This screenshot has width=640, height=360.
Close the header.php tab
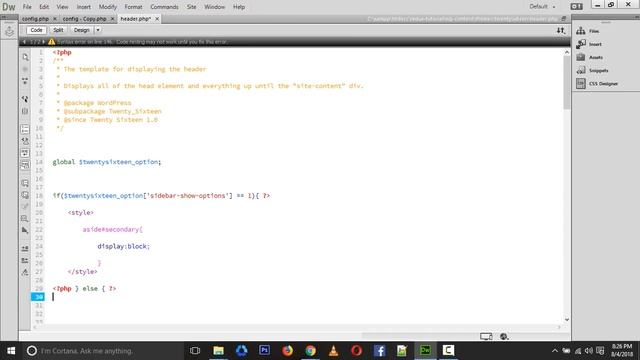157,19
